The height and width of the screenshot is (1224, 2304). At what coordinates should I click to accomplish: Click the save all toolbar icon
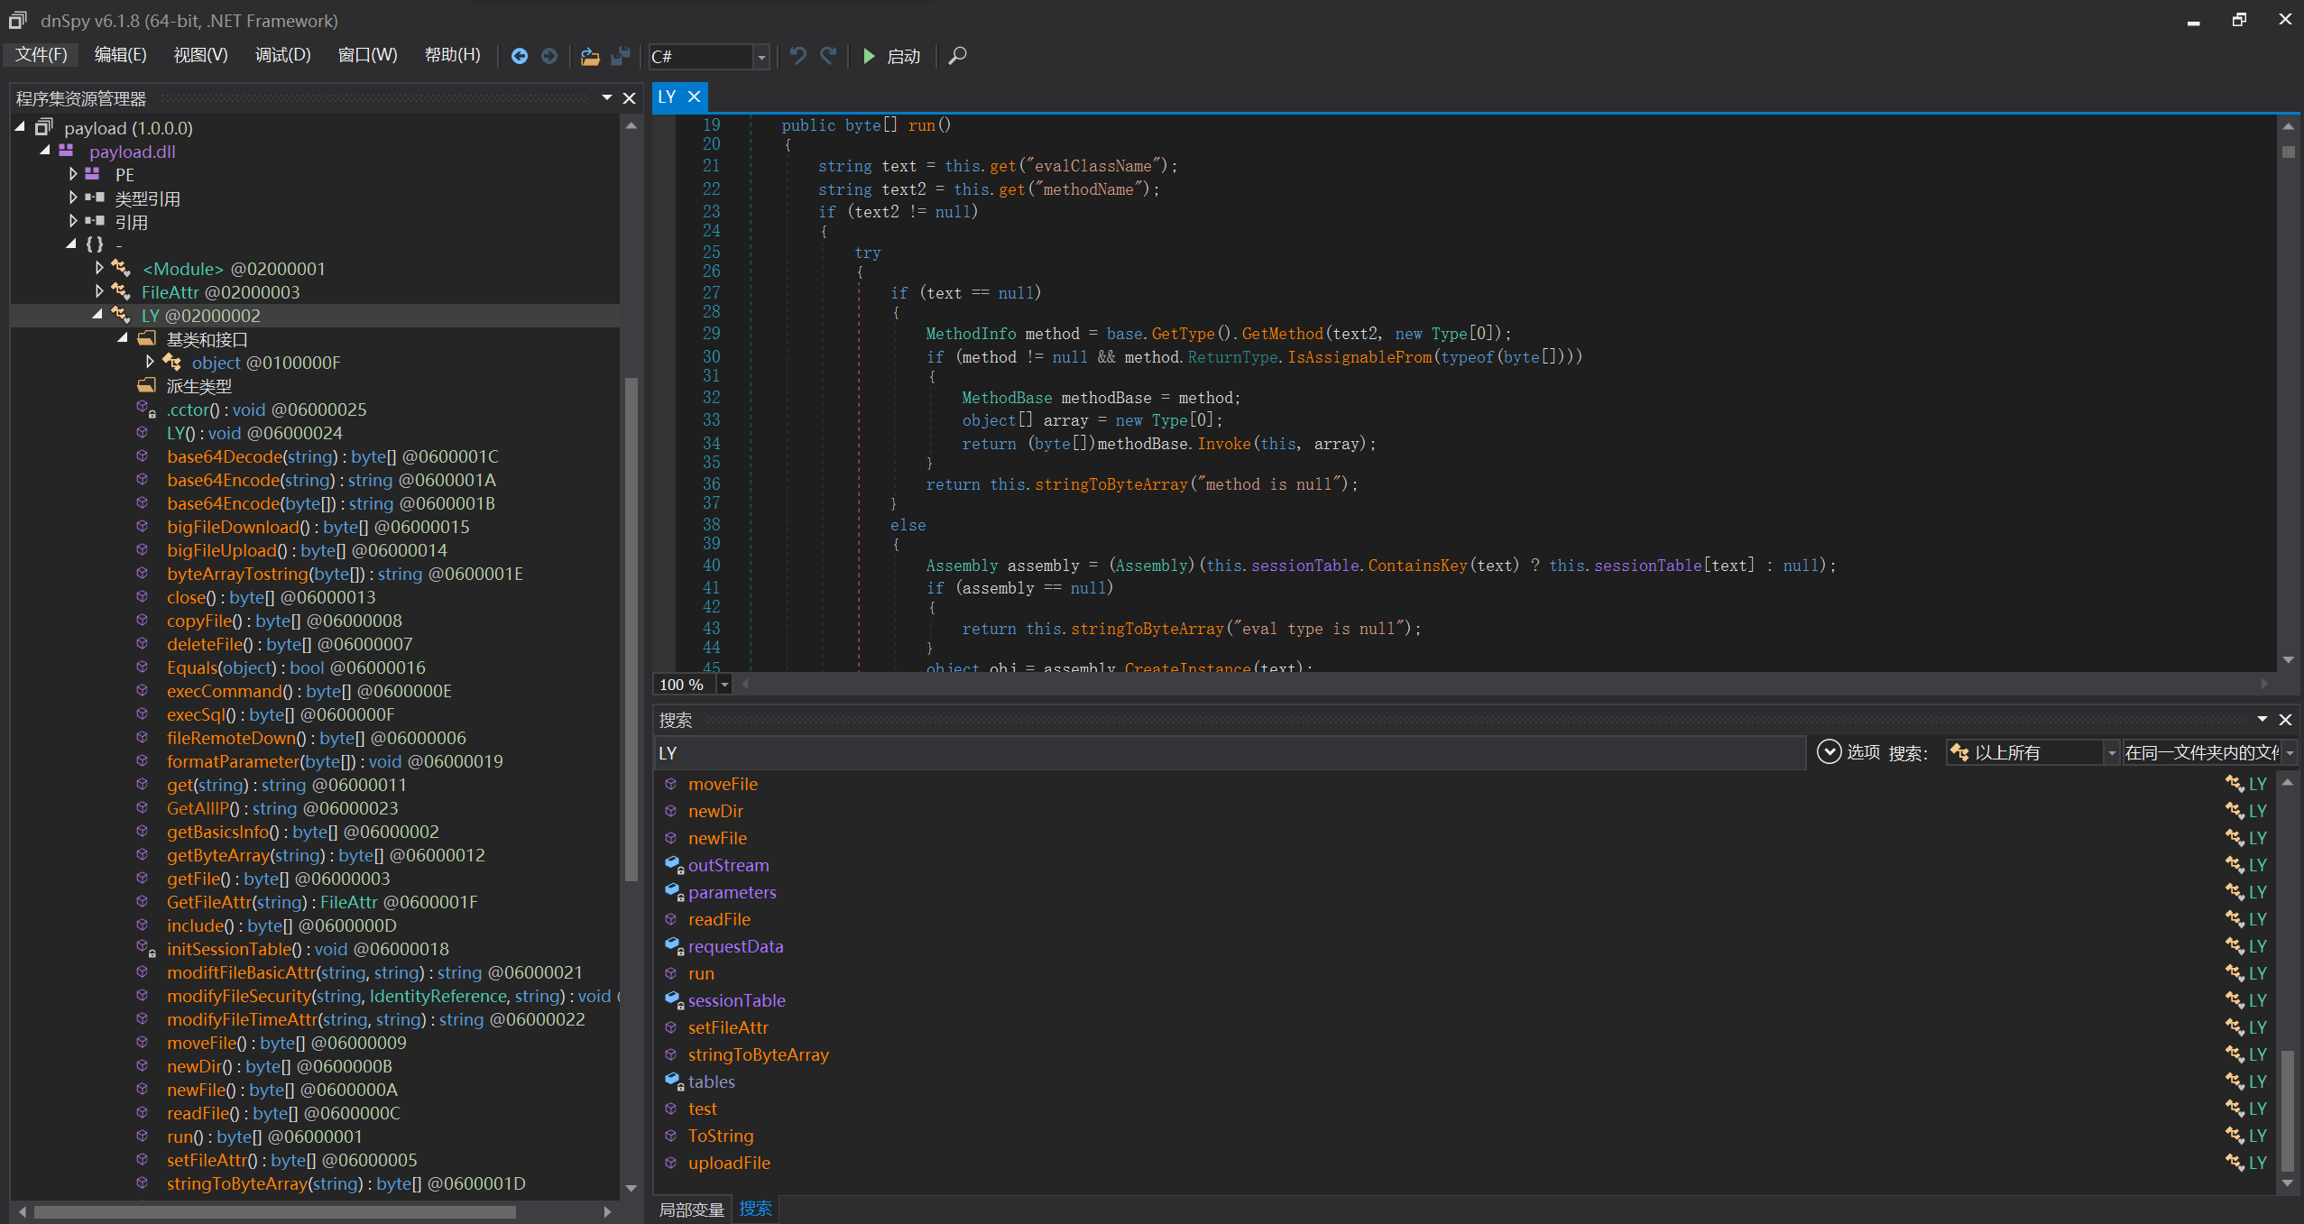tap(621, 56)
